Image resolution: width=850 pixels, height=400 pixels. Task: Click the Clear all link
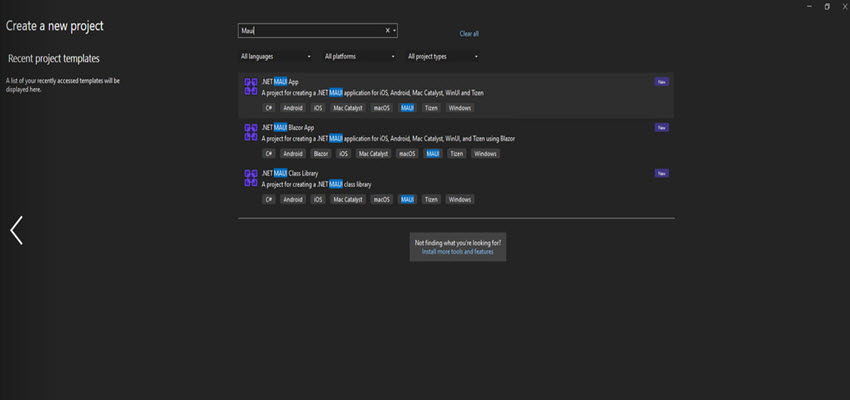click(469, 33)
